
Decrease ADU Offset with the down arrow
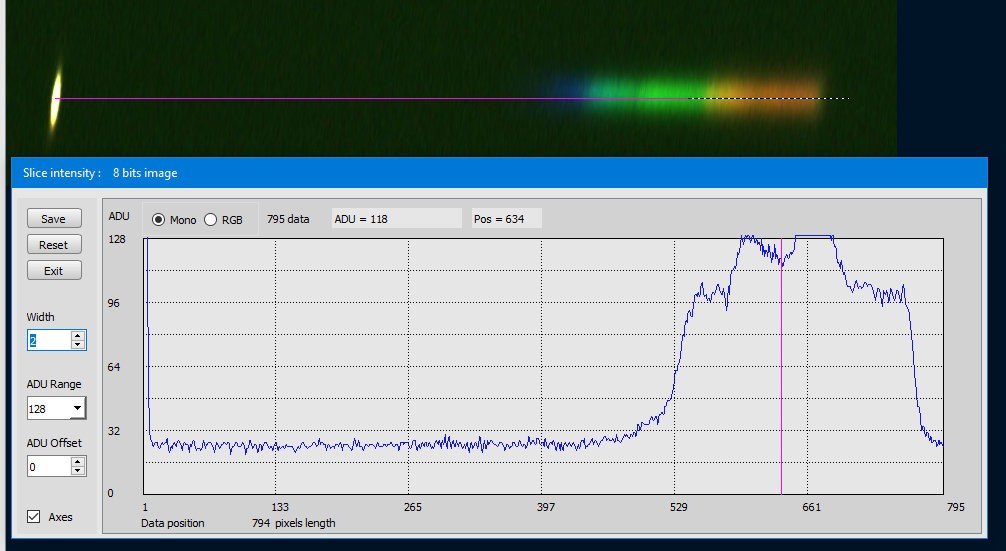78,470
